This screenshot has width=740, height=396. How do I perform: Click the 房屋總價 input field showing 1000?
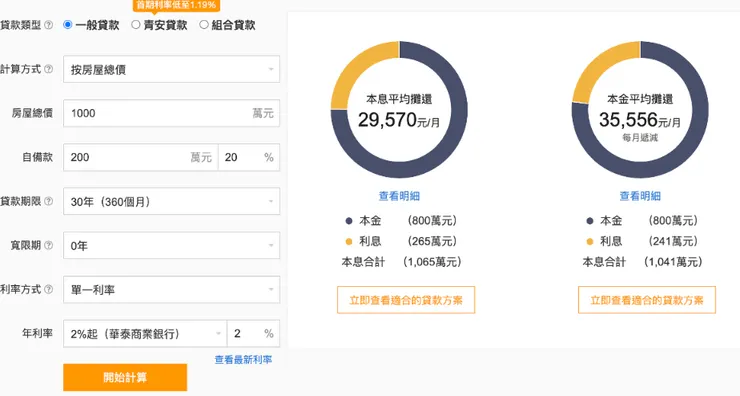click(x=171, y=113)
